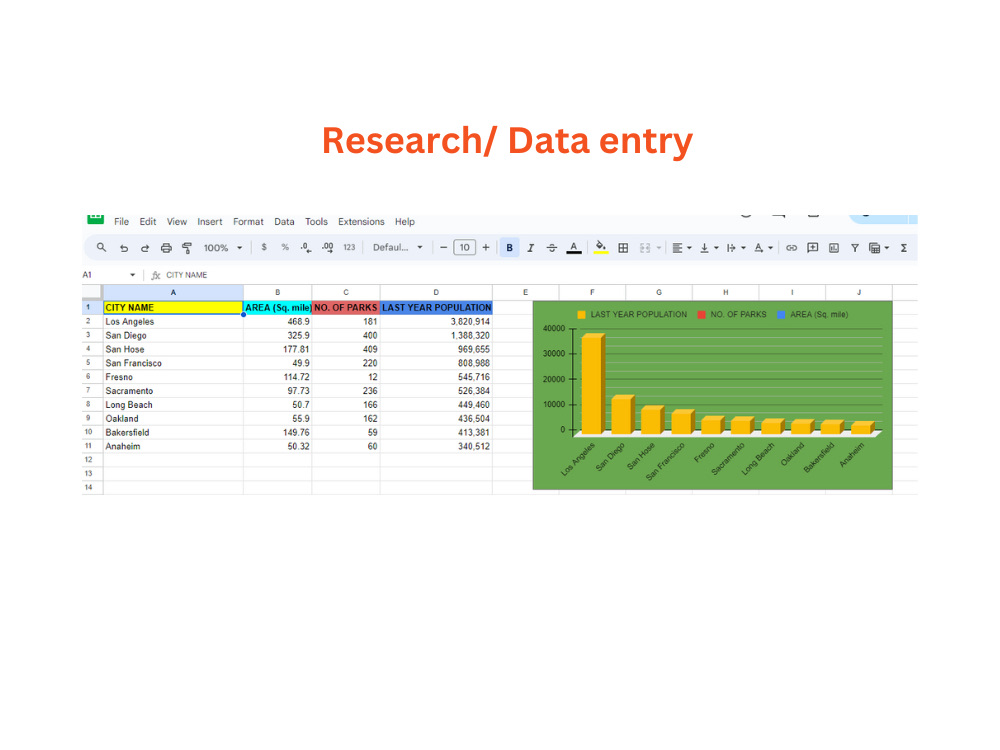This screenshot has height=750, width=1000.
Task: Open the Extensions menu
Action: click(361, 221)
